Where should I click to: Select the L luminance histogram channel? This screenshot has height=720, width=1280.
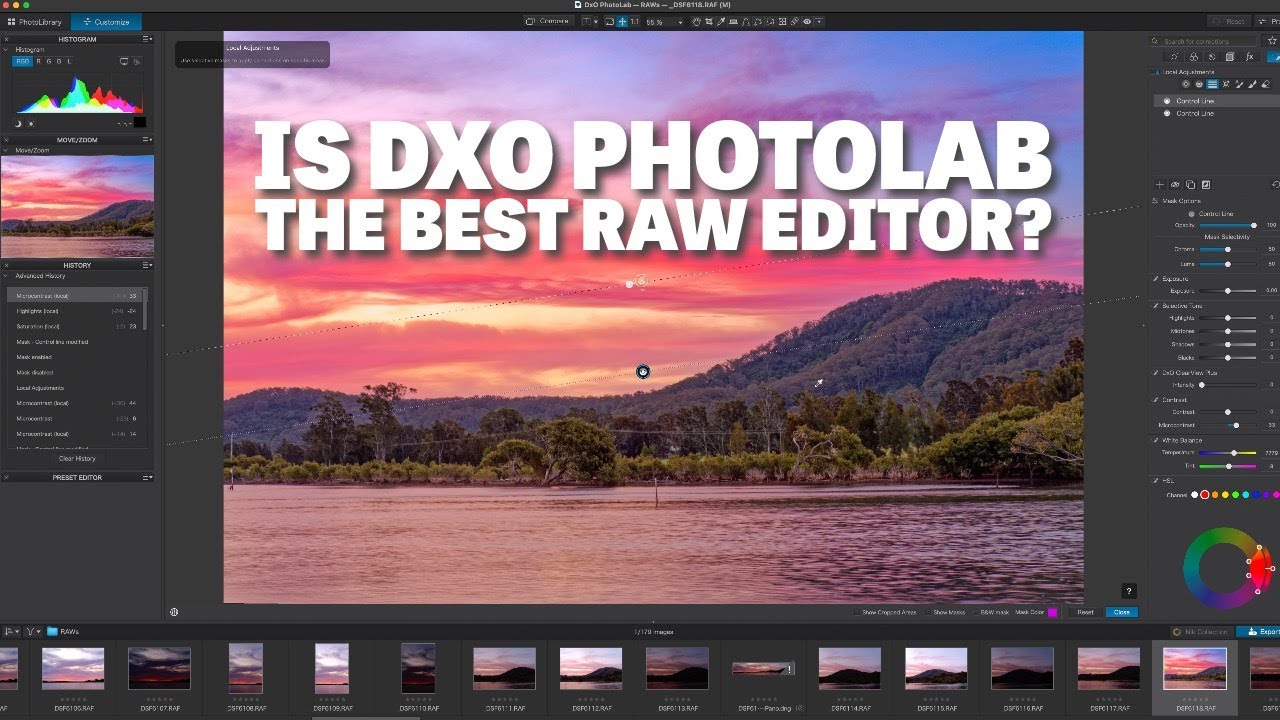[70, 61]
